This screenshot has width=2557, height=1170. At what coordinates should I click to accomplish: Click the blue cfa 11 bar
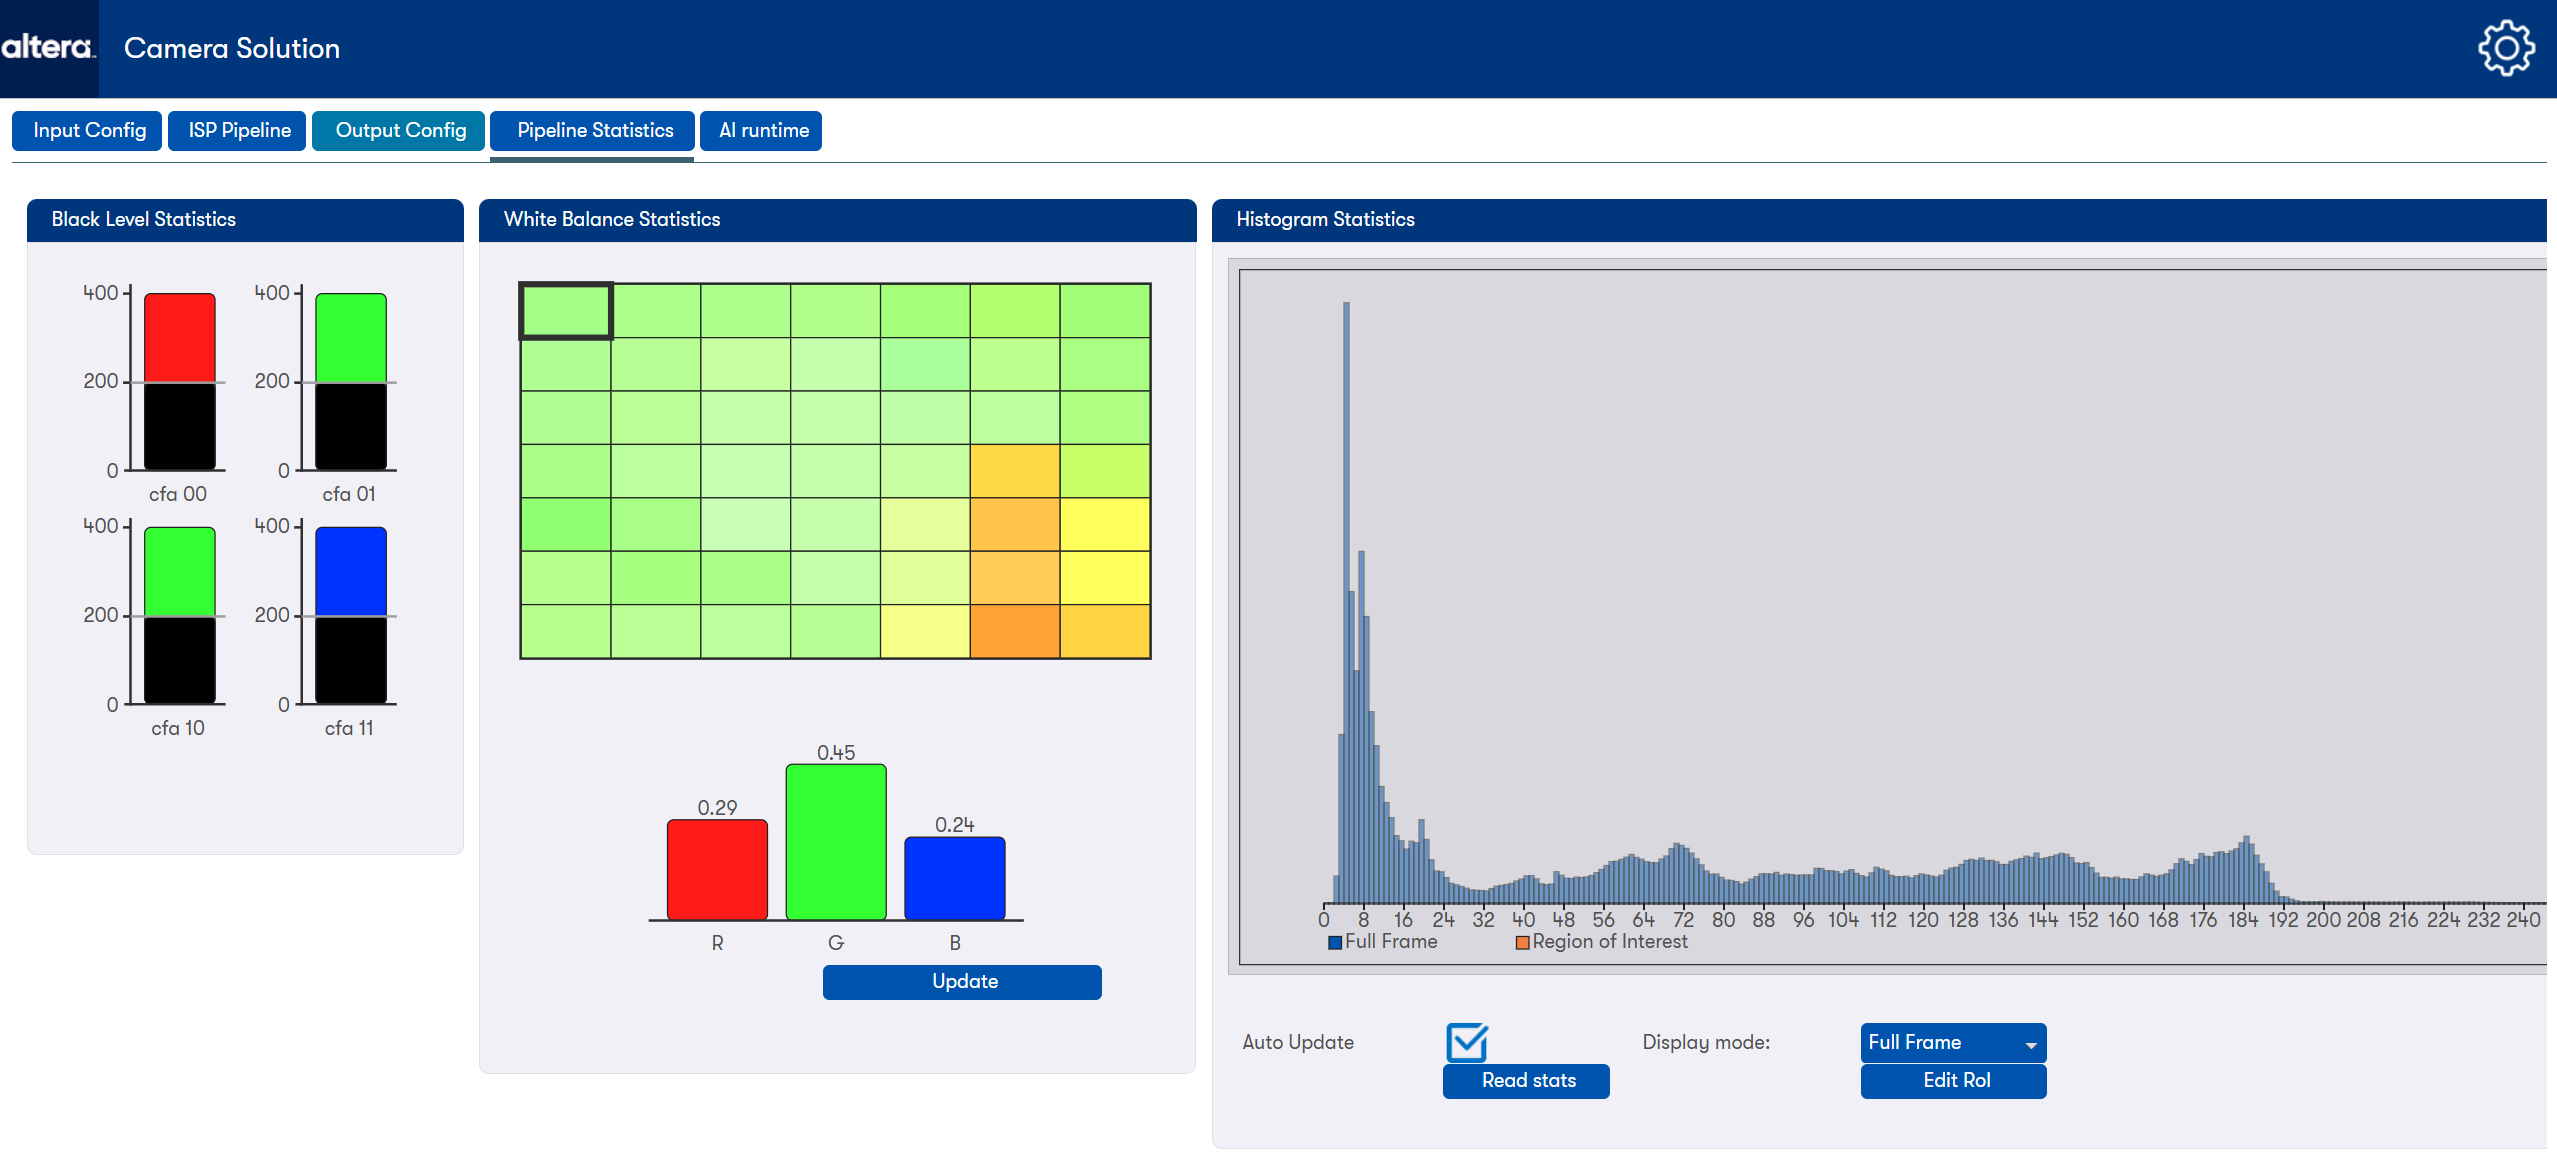click(x=350, y=572)
